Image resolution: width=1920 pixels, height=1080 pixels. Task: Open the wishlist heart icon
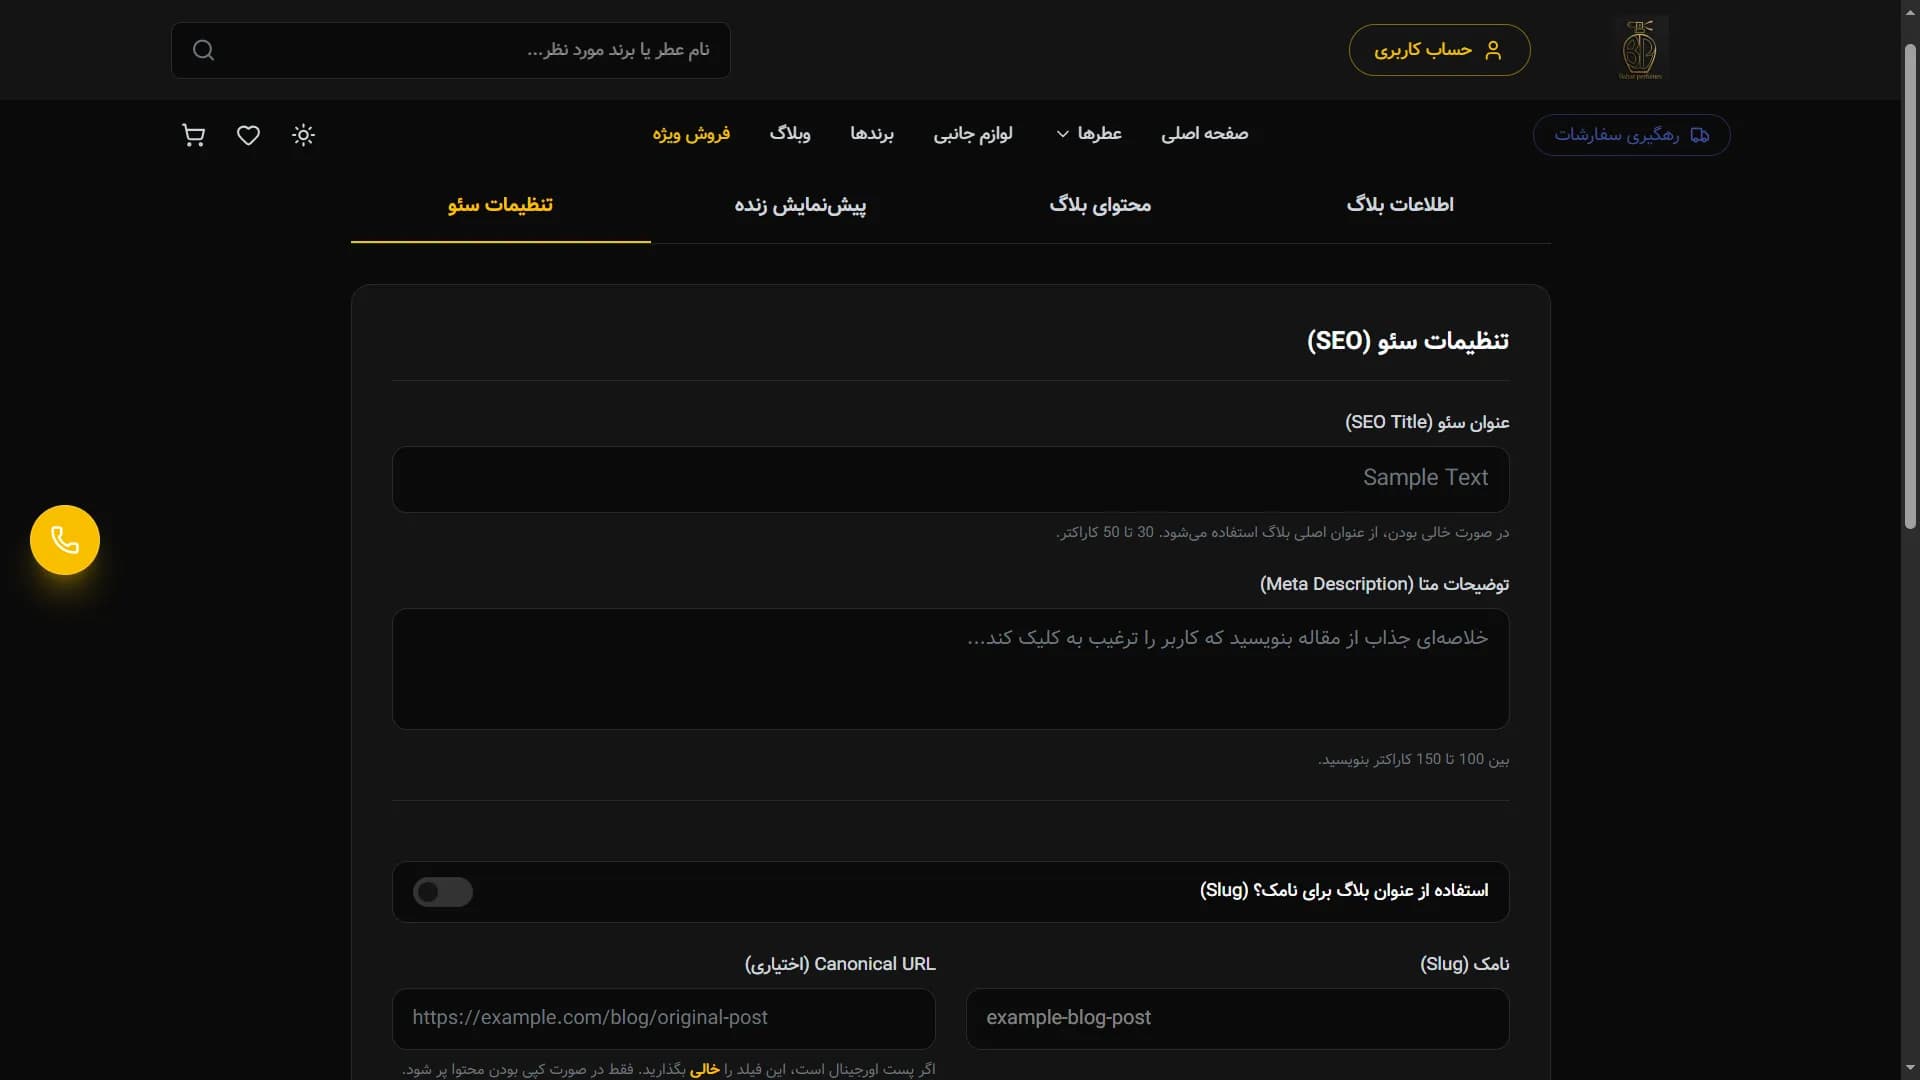click(248, 135)
